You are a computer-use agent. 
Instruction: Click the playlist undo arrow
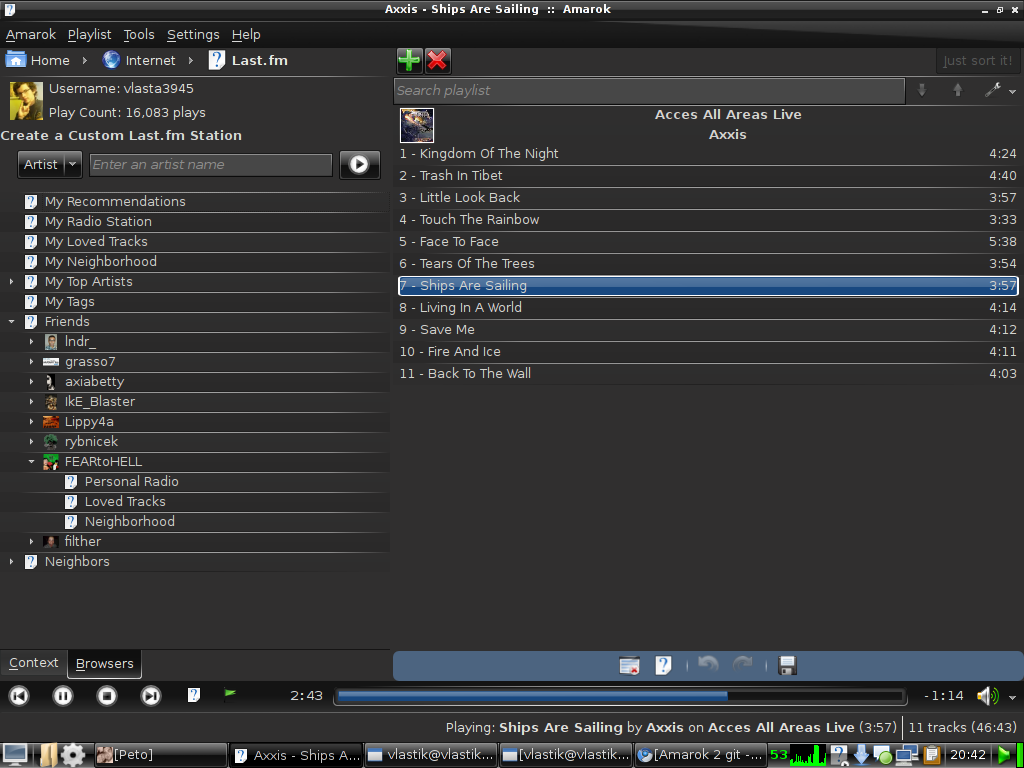(x=708, y=665)
